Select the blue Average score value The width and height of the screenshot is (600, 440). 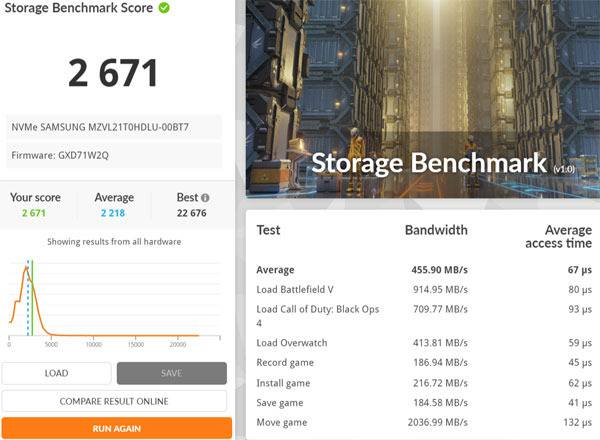[x=114, y=213]
